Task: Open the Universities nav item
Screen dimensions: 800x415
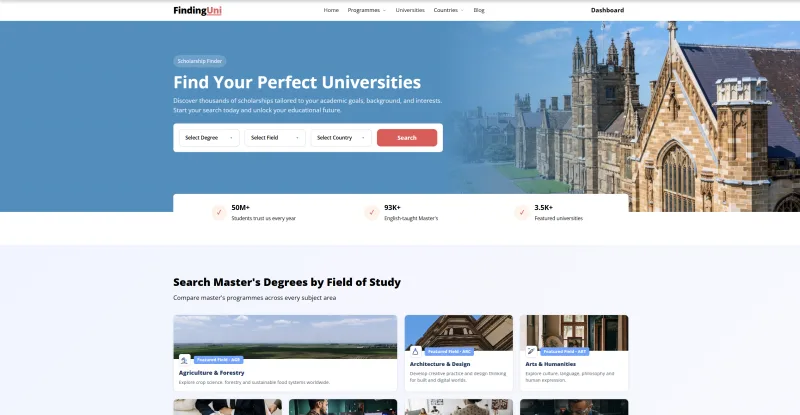Action: click(x=410, y=10)
